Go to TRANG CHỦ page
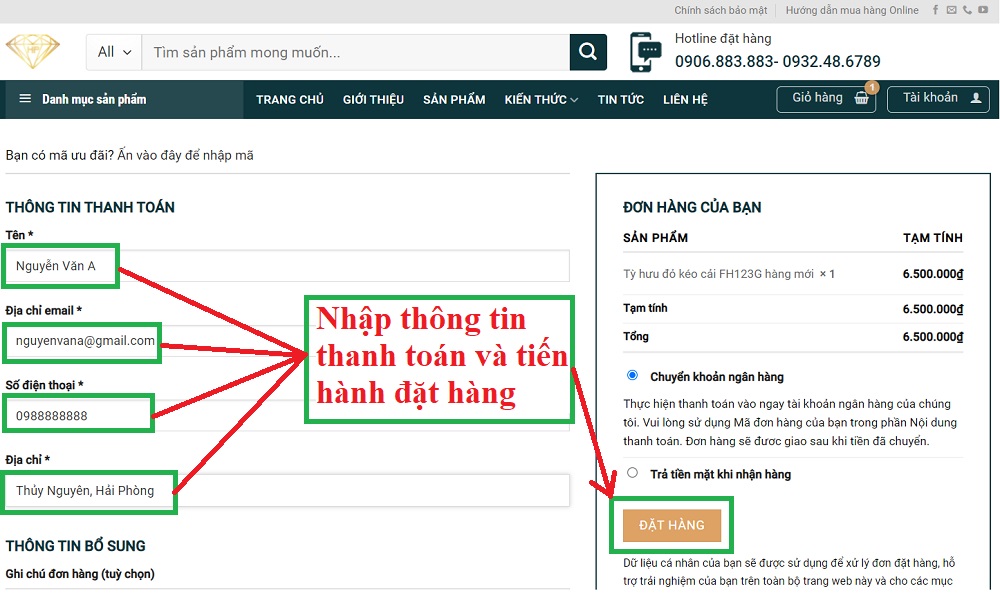1000x600 pixels. pyautogui.click(x=289, y=100)
